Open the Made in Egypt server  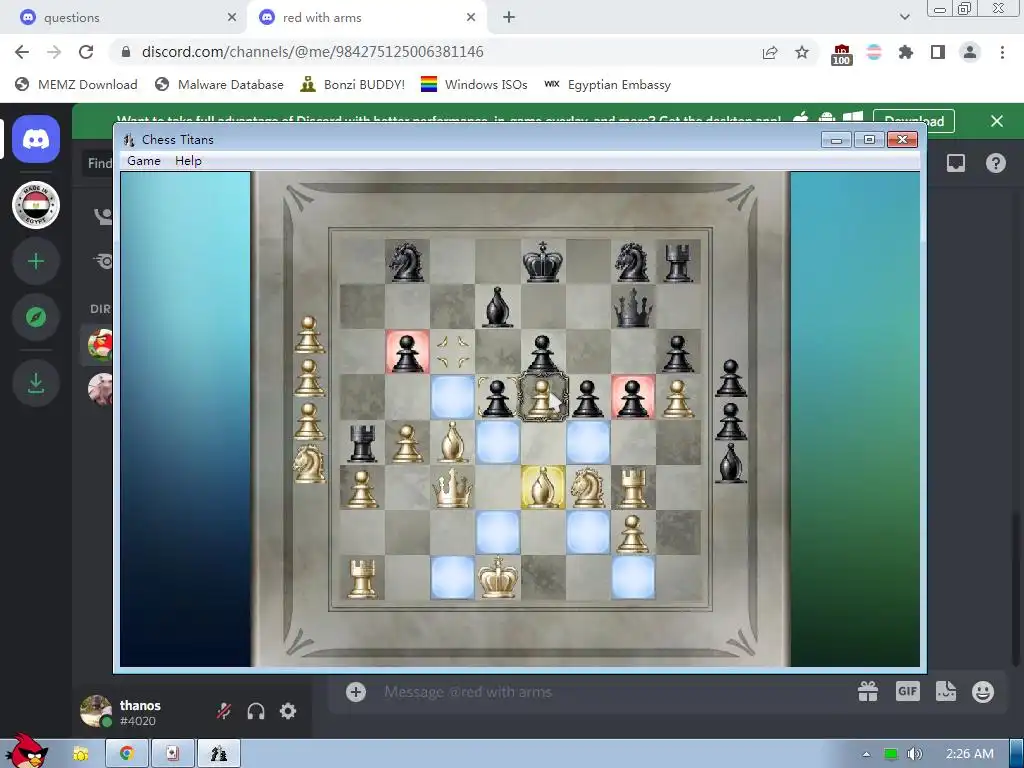[x=36, y=205]
